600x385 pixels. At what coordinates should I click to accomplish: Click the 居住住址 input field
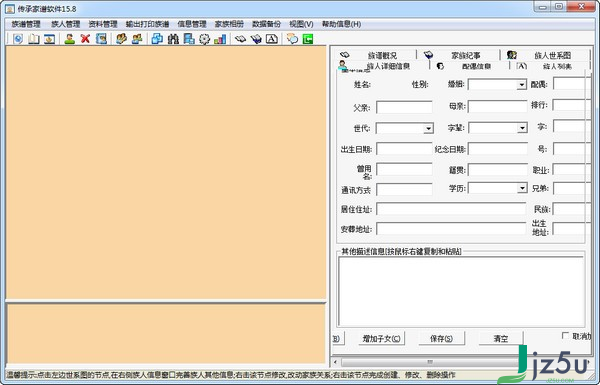[x=451, y=209]
